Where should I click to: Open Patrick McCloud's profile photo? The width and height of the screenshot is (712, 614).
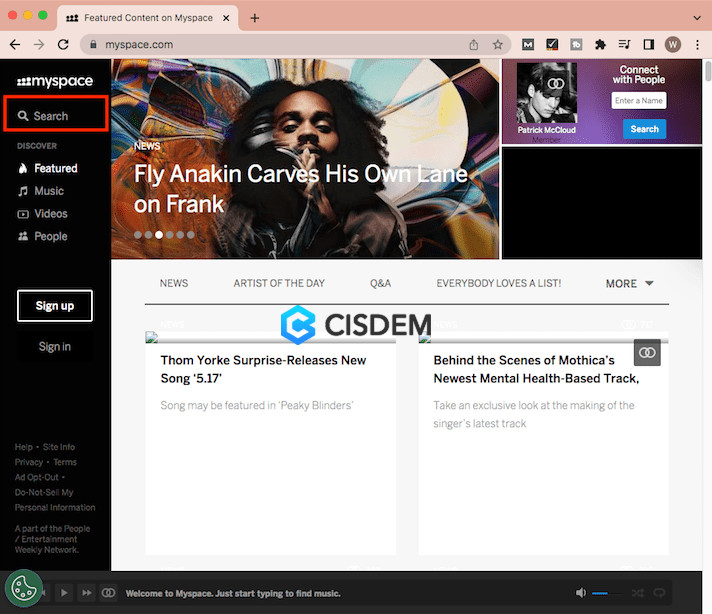pyautogui.click(x=547, y=93)
